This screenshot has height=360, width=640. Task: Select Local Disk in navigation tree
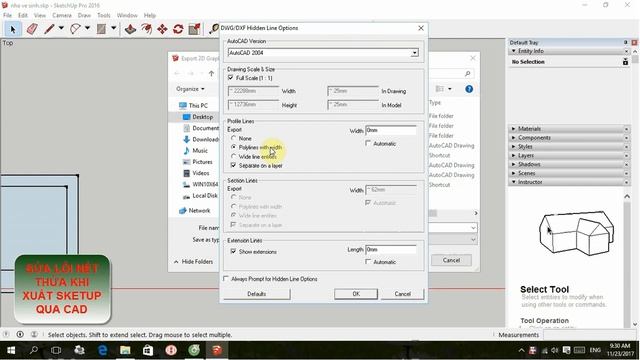point(200,196)
